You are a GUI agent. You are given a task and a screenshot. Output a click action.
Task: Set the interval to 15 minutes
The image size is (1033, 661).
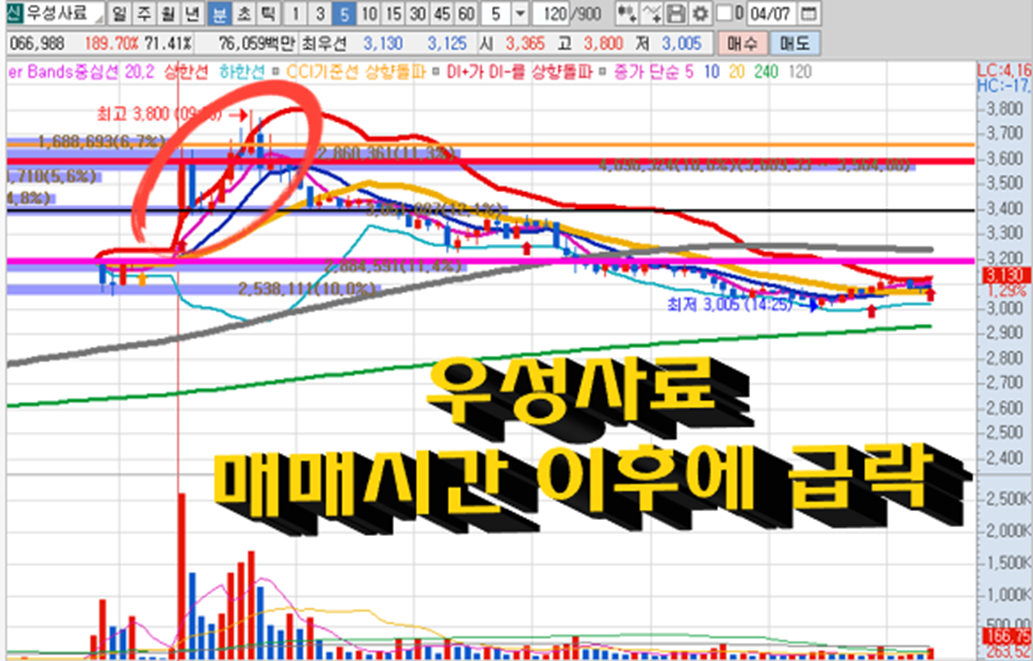point(393,13)
